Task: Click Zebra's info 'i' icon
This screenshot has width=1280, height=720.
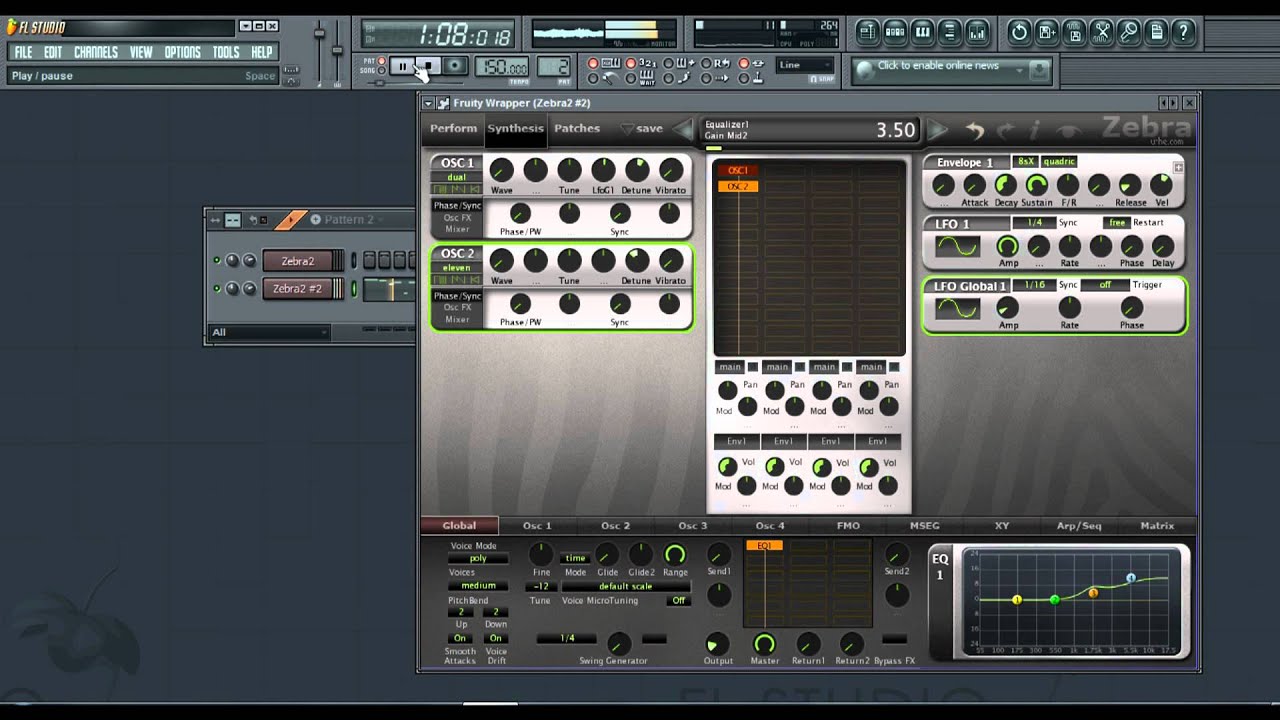Action: tap(1035, 130)
